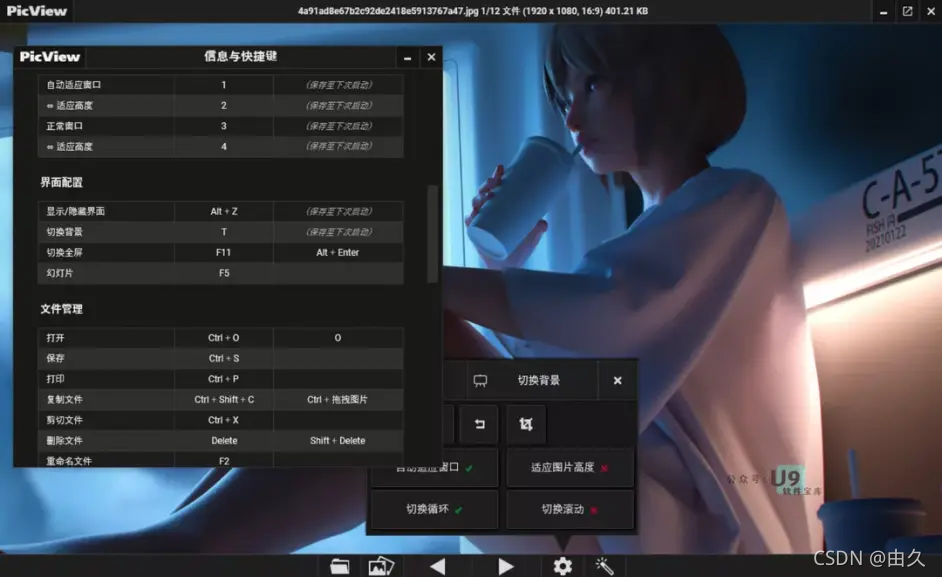Select the 删除文件 row label
The height and width of the screenshot is (577, 942).
coord(65,441)
